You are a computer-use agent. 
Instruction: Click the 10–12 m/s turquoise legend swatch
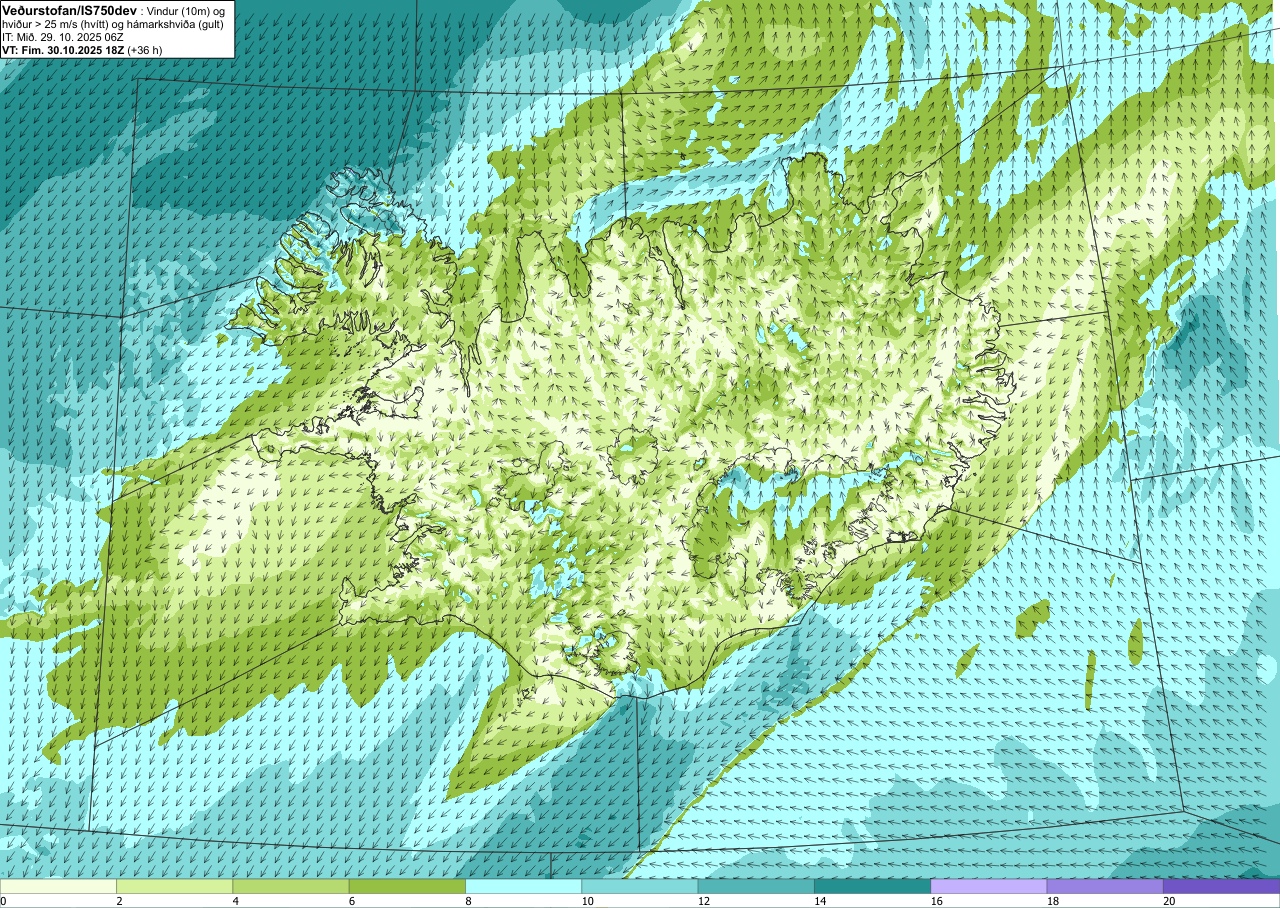(639, 886)
